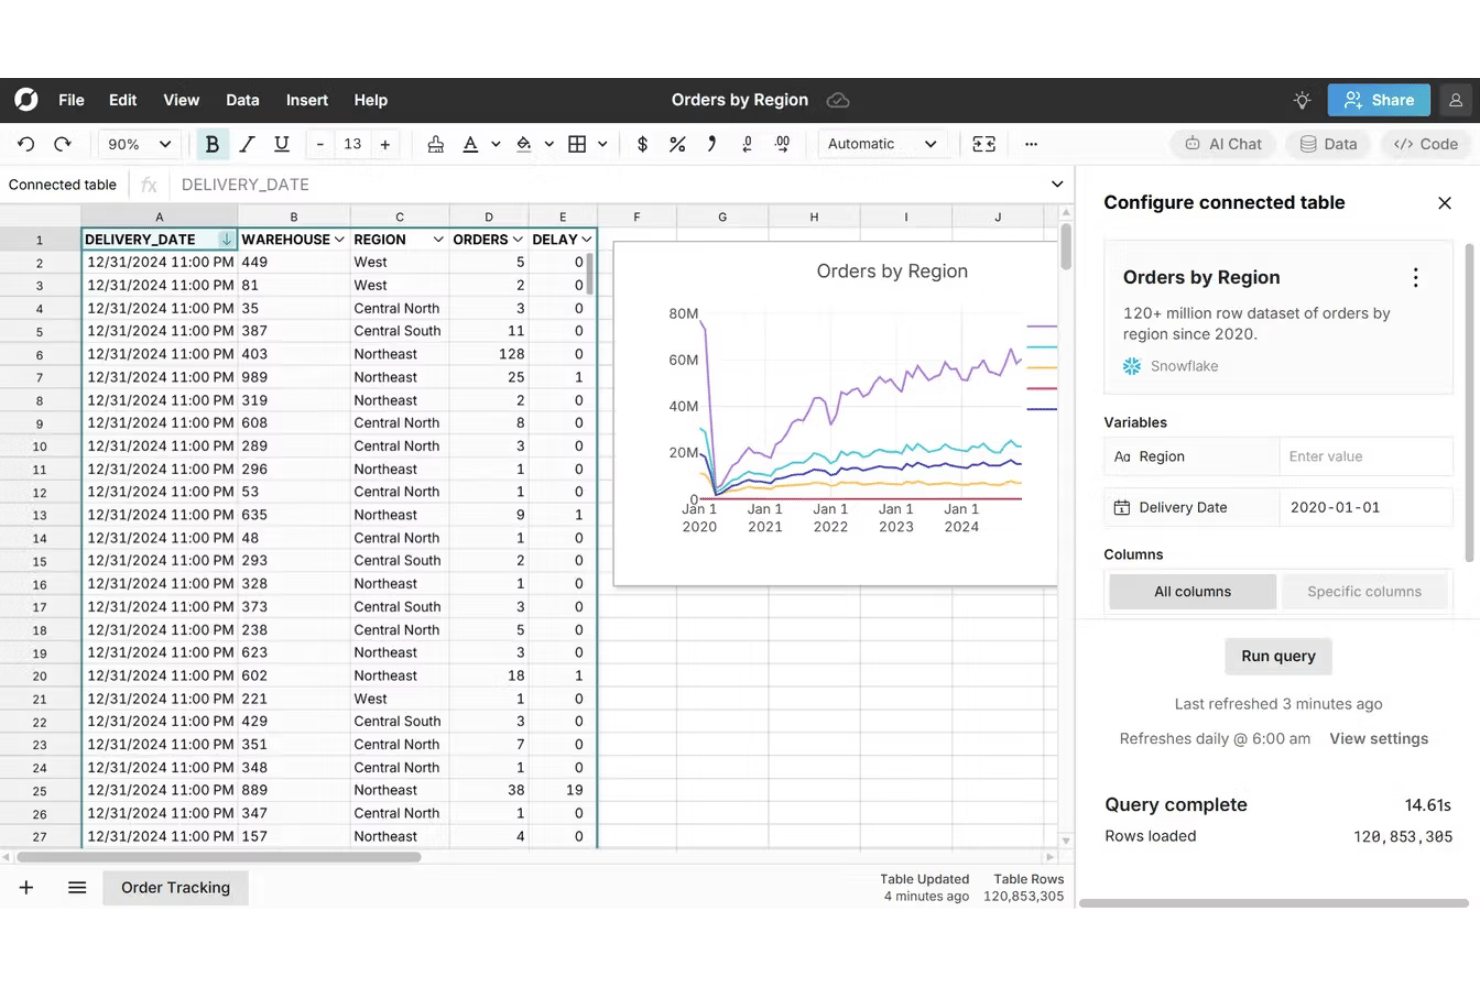Select the All columns option
1480x987 pixels.
click(x=1192, y=591)
